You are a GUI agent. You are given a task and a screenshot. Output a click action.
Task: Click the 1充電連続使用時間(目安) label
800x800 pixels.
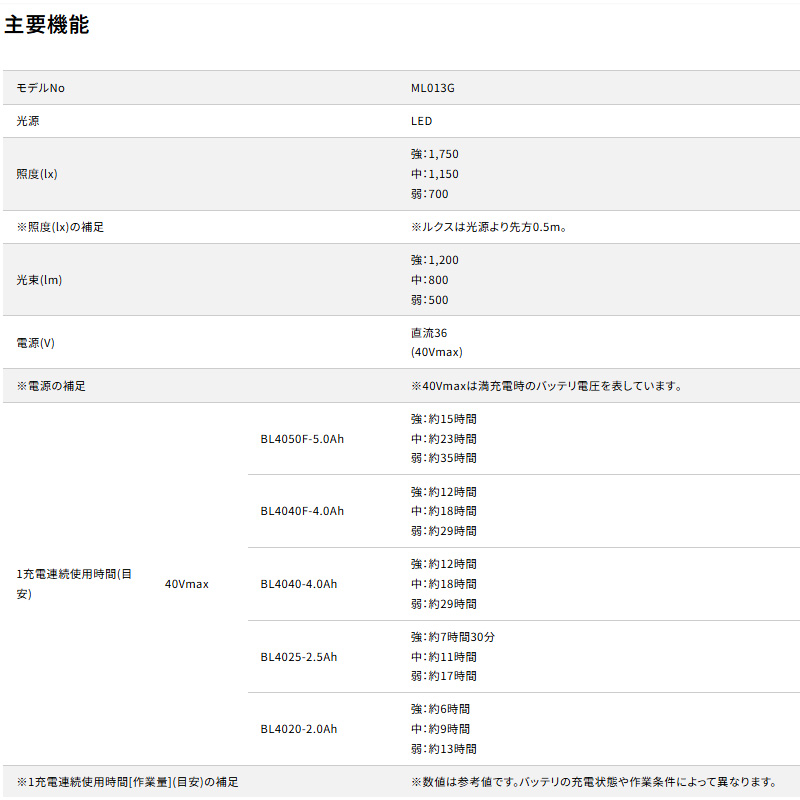(74, 584)
